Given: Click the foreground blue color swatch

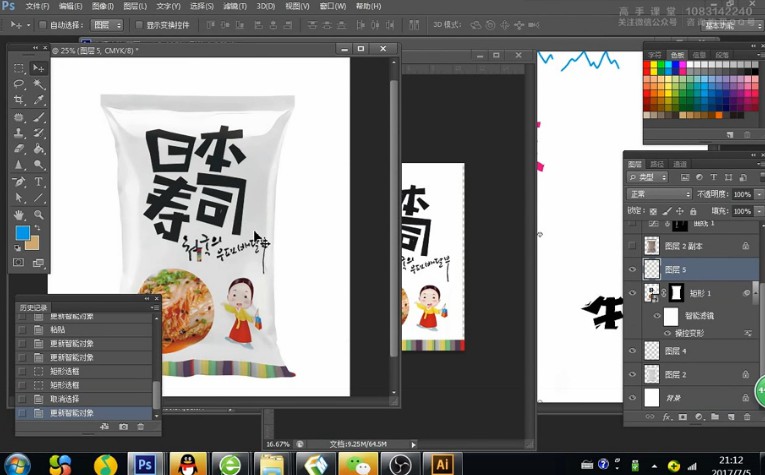Looking at the screenshot, I should [22, 233].
